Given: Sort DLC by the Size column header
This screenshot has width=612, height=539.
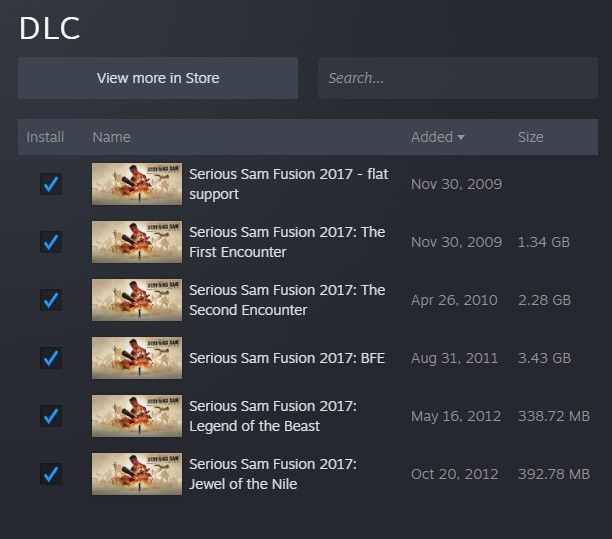Looking at the screenshot, I should (530, 137).
